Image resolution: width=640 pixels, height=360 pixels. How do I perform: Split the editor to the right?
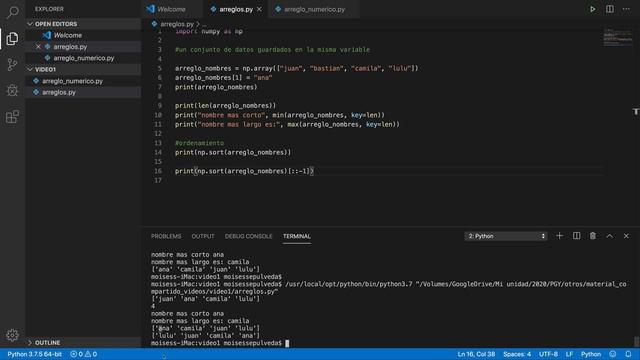[609, 9]
